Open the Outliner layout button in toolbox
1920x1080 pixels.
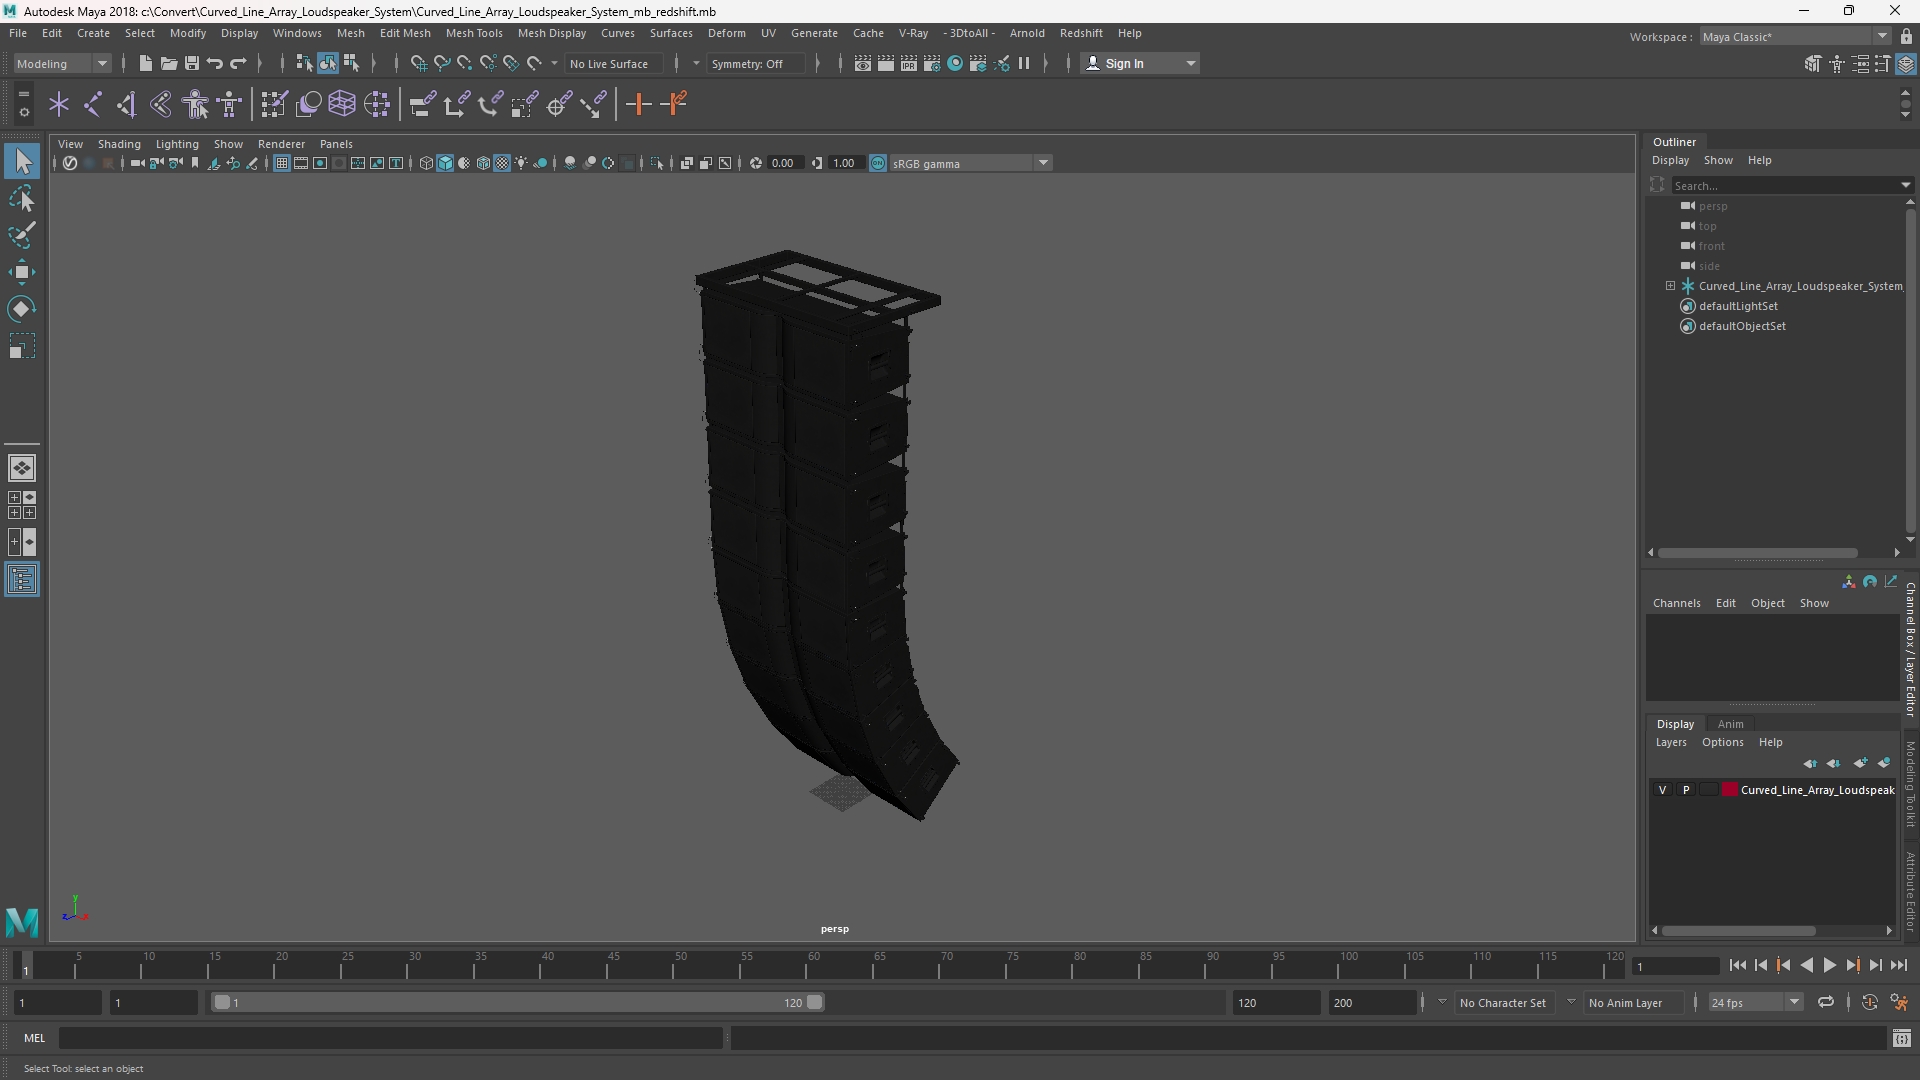pyautogui.click(x=22, y=580)
